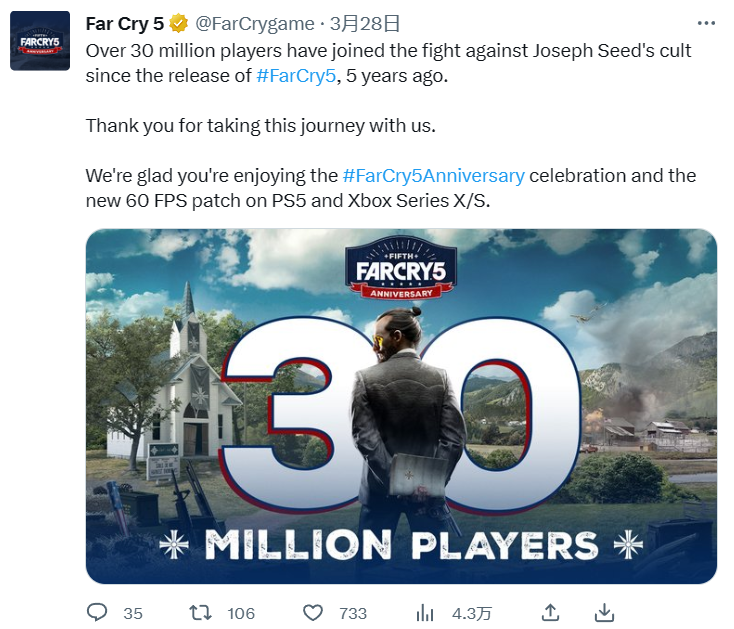
Task: Click the retweet arrows icon
Action: (x=200, y=613)
